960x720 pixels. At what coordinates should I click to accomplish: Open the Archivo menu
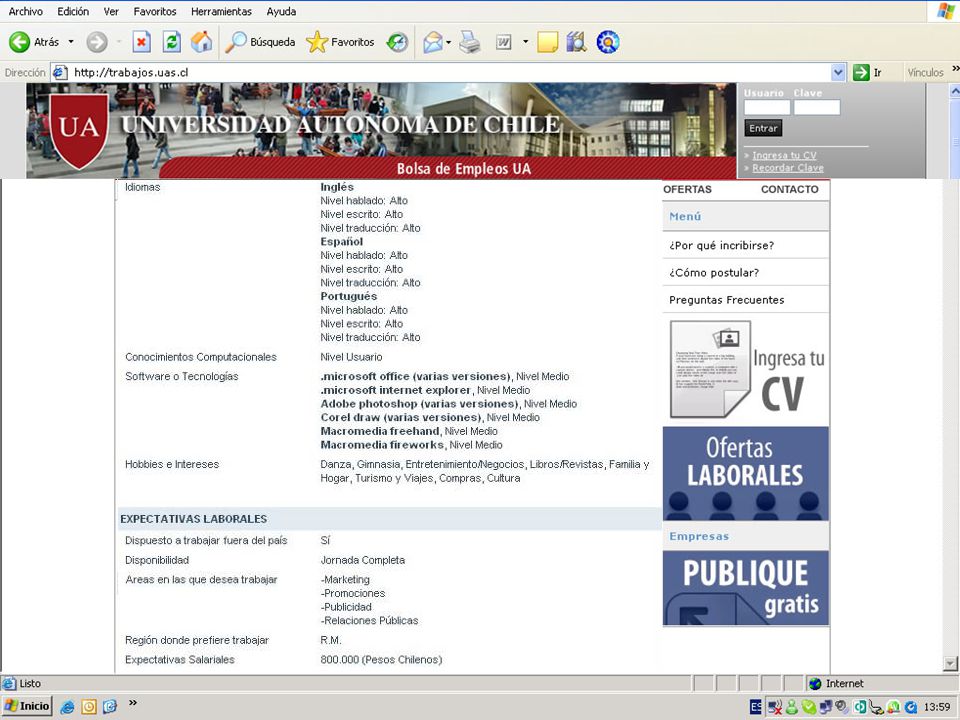point(26,11)
